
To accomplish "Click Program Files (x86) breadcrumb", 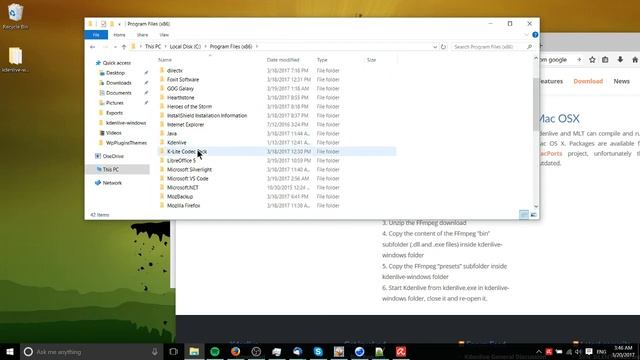I will point(231,47).
